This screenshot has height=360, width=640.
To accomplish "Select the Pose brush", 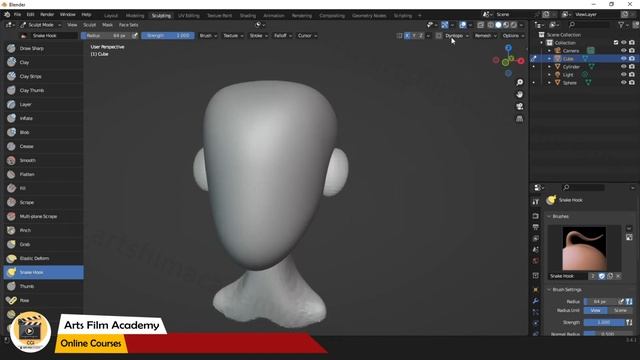I will coord(43,300).
